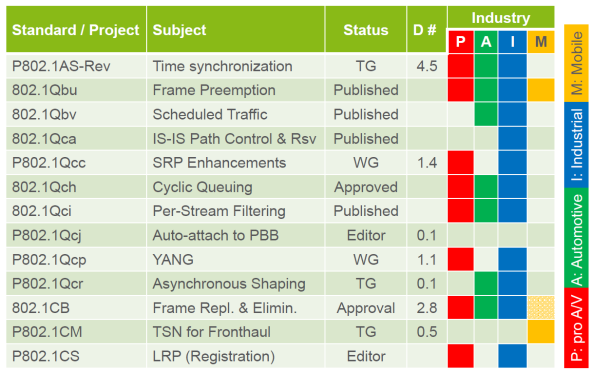This screenshot has height=373, width=591.
Task: Click the orange M industry header cell
Action: pyautogui.click(x=541, y=41)
